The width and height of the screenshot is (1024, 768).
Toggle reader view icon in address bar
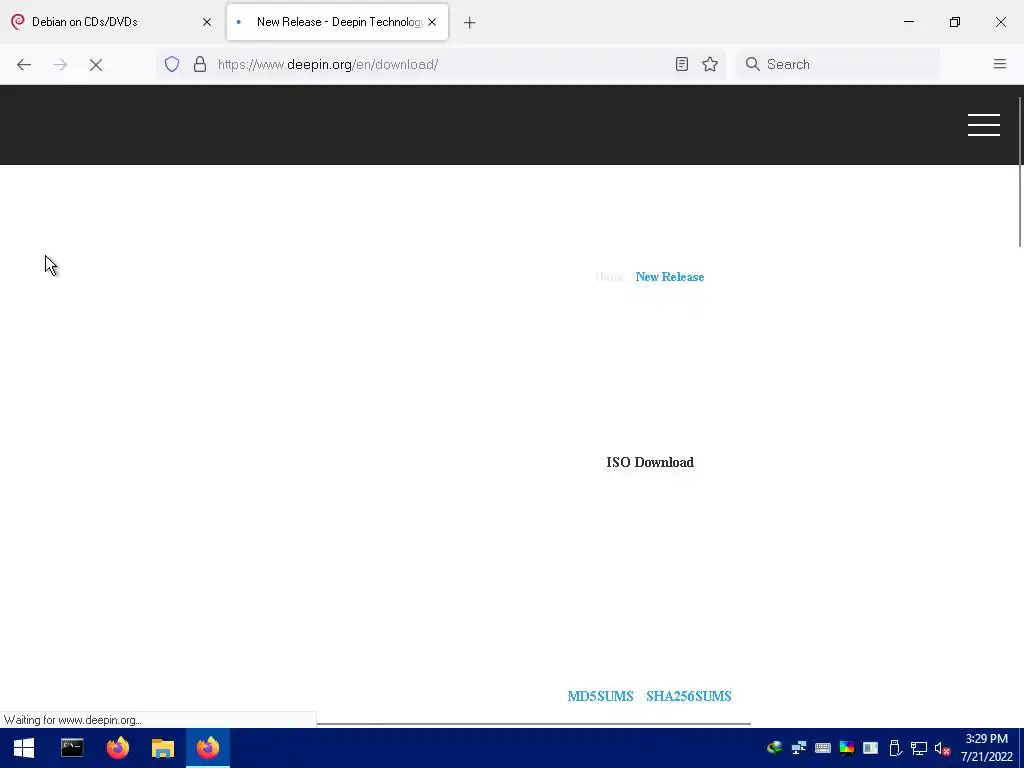(682, 64)
